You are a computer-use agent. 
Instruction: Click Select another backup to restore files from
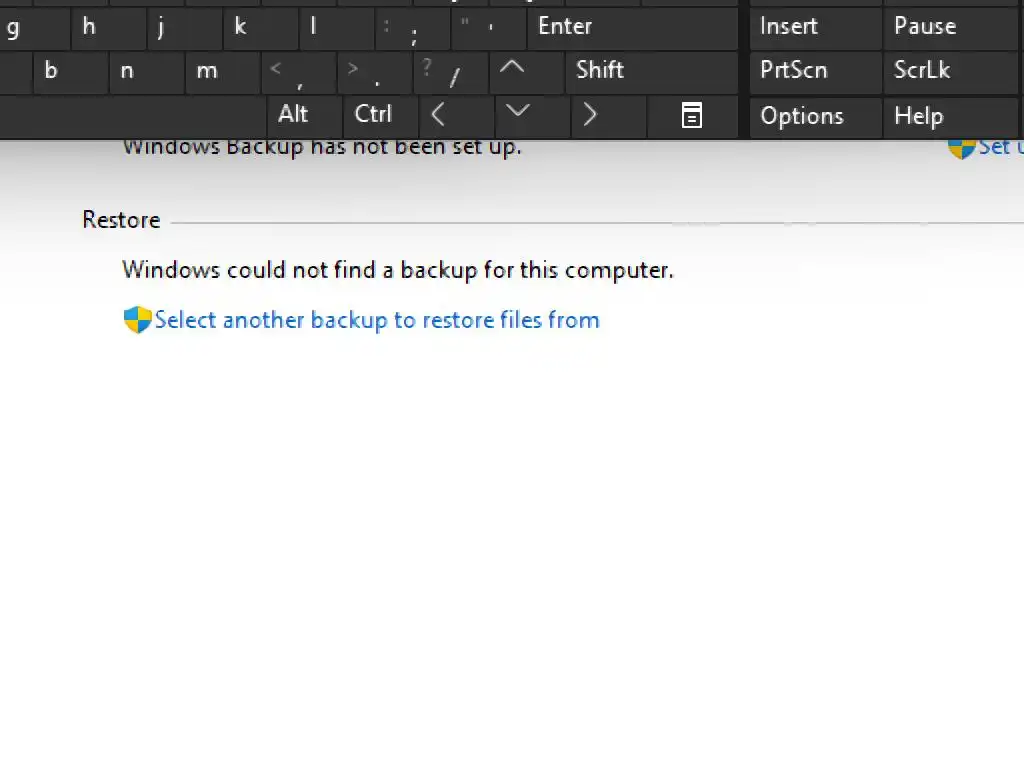coord(377,320)
